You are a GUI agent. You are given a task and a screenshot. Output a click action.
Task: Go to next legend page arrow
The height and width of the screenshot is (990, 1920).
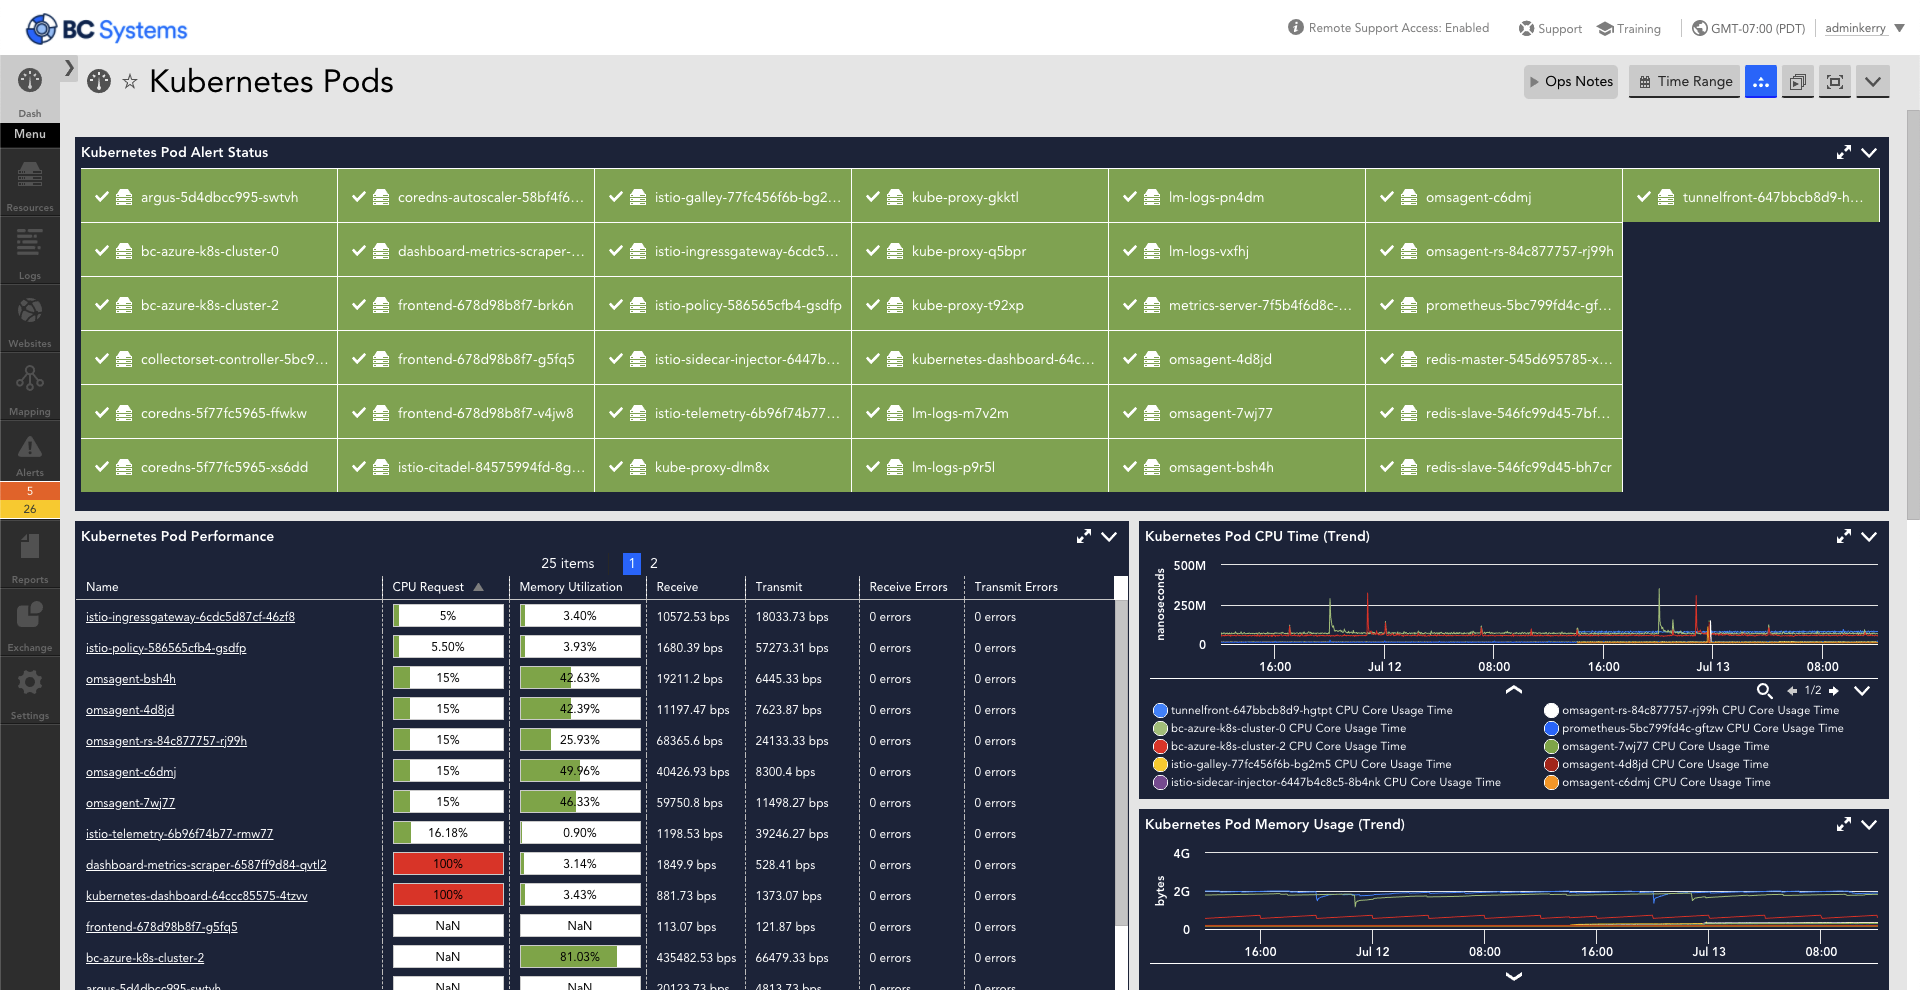[x=1834, y=691]
